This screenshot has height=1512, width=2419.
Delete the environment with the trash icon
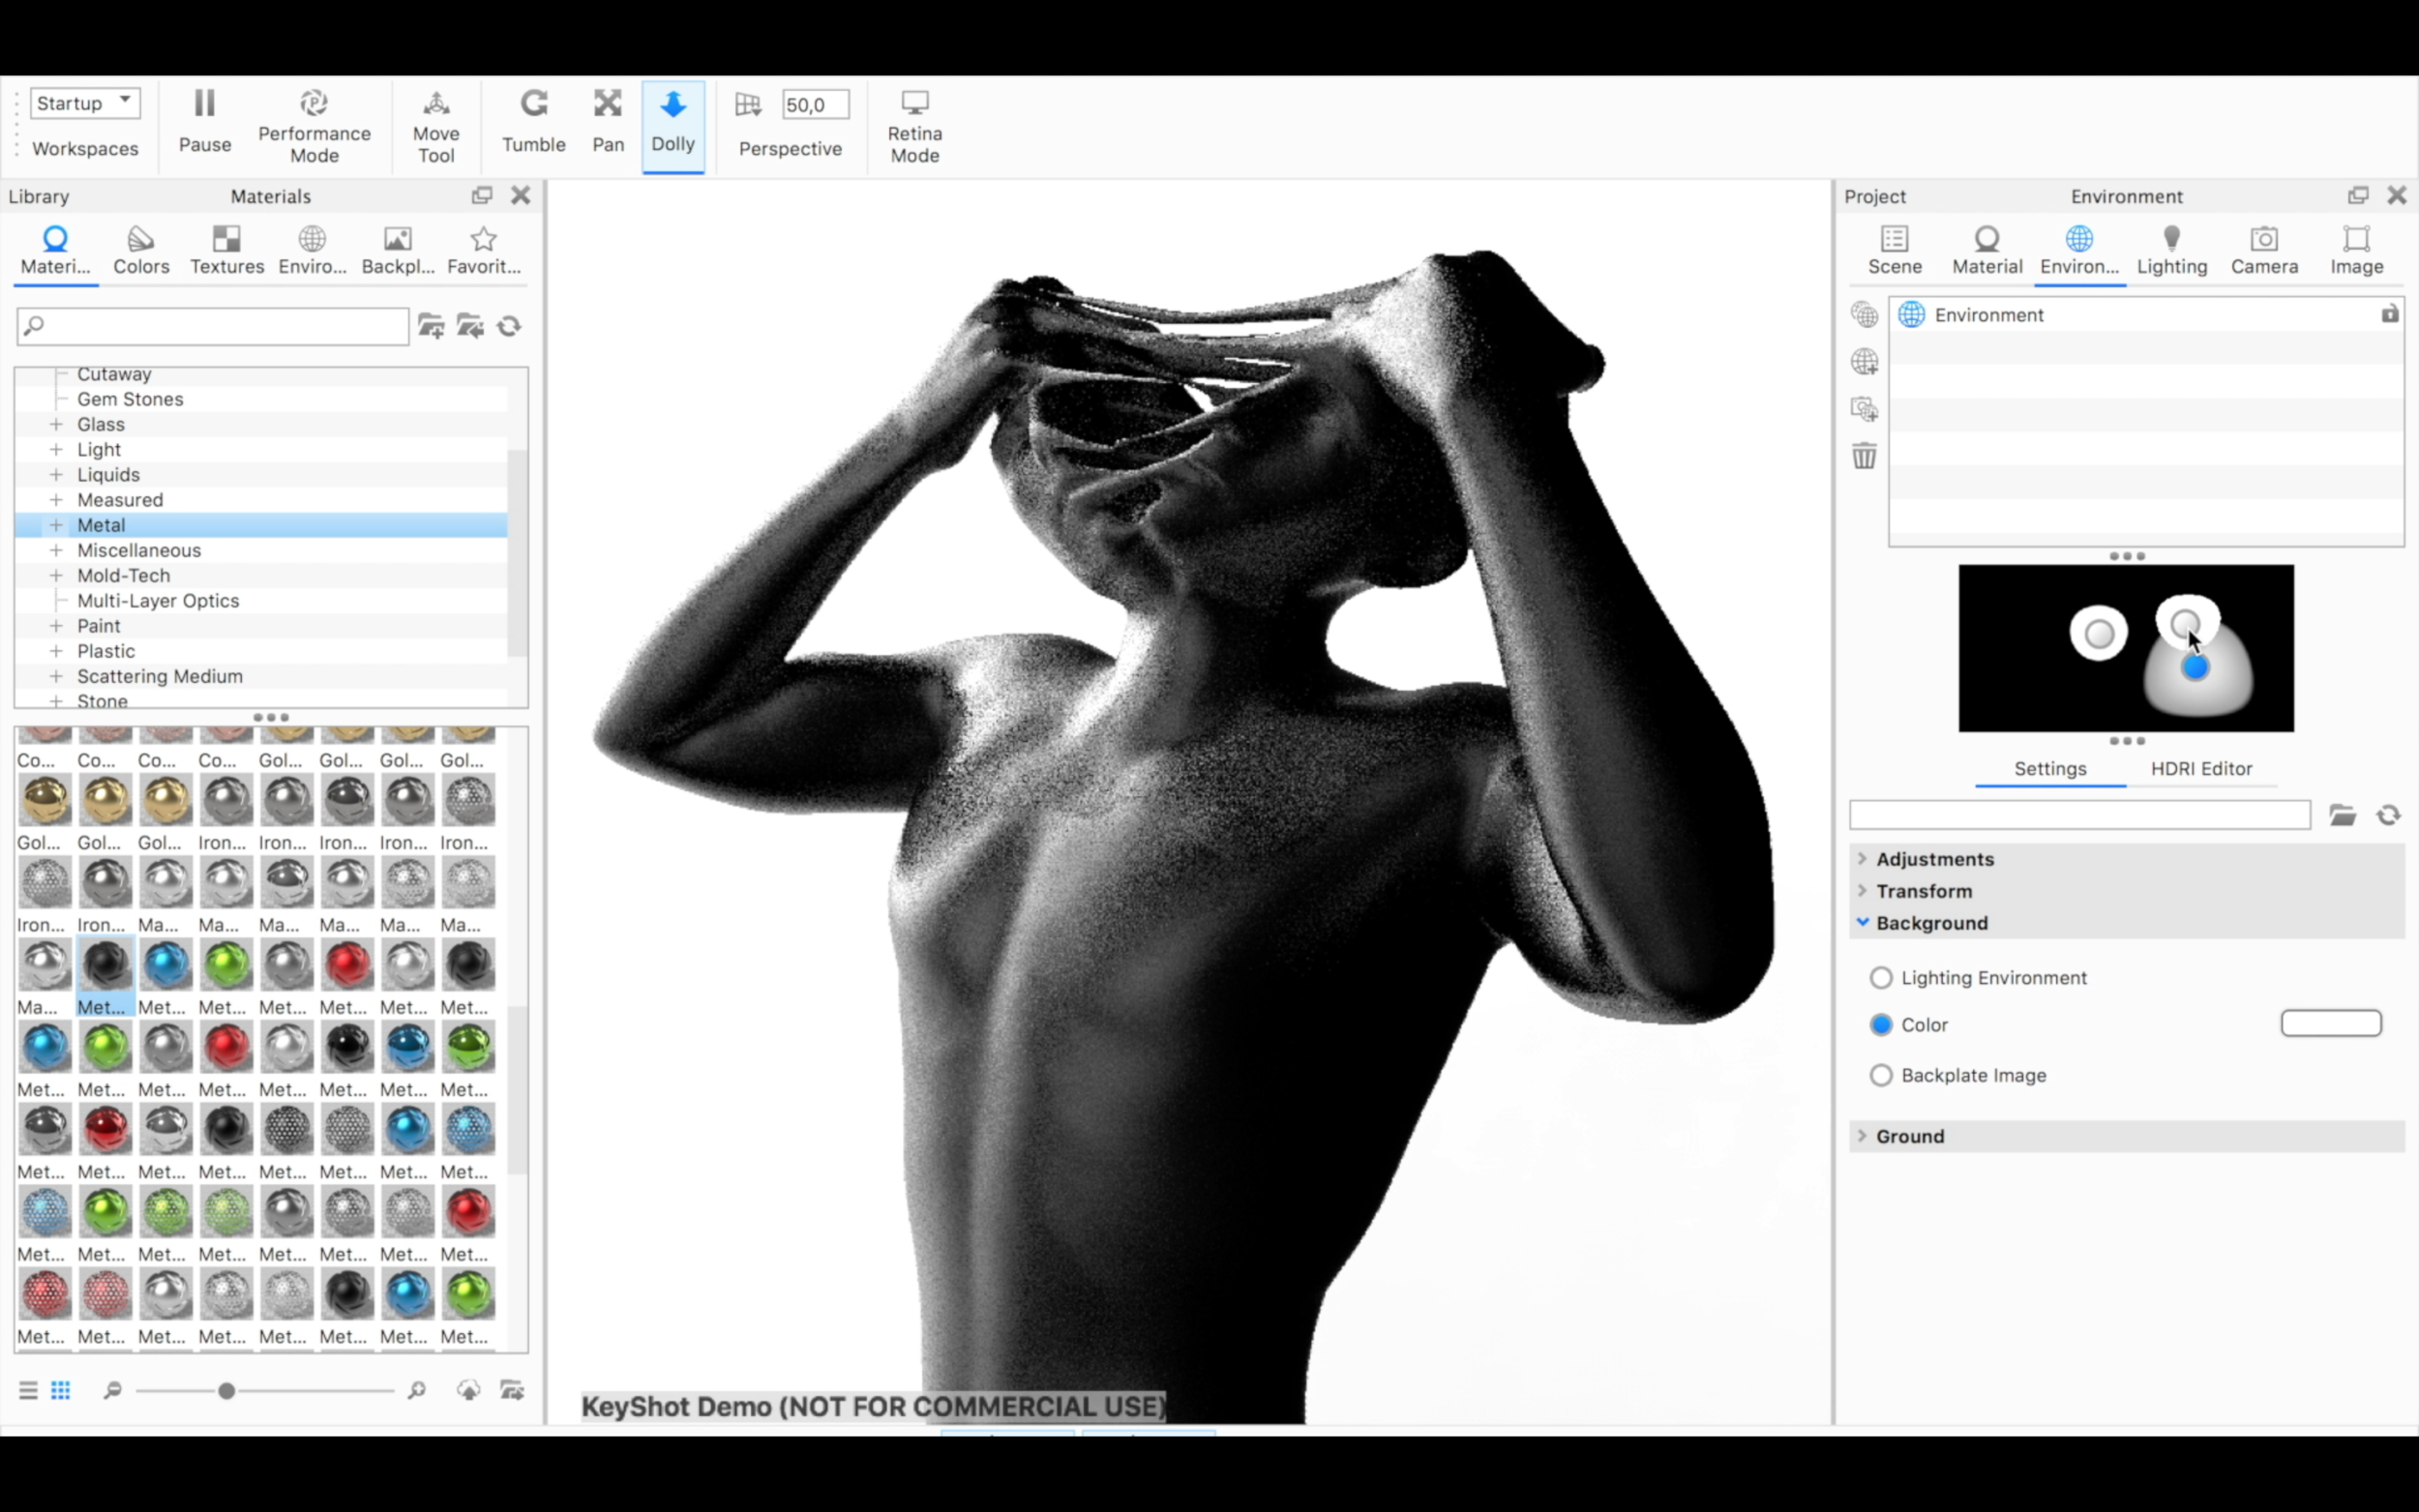[1864, 457]
